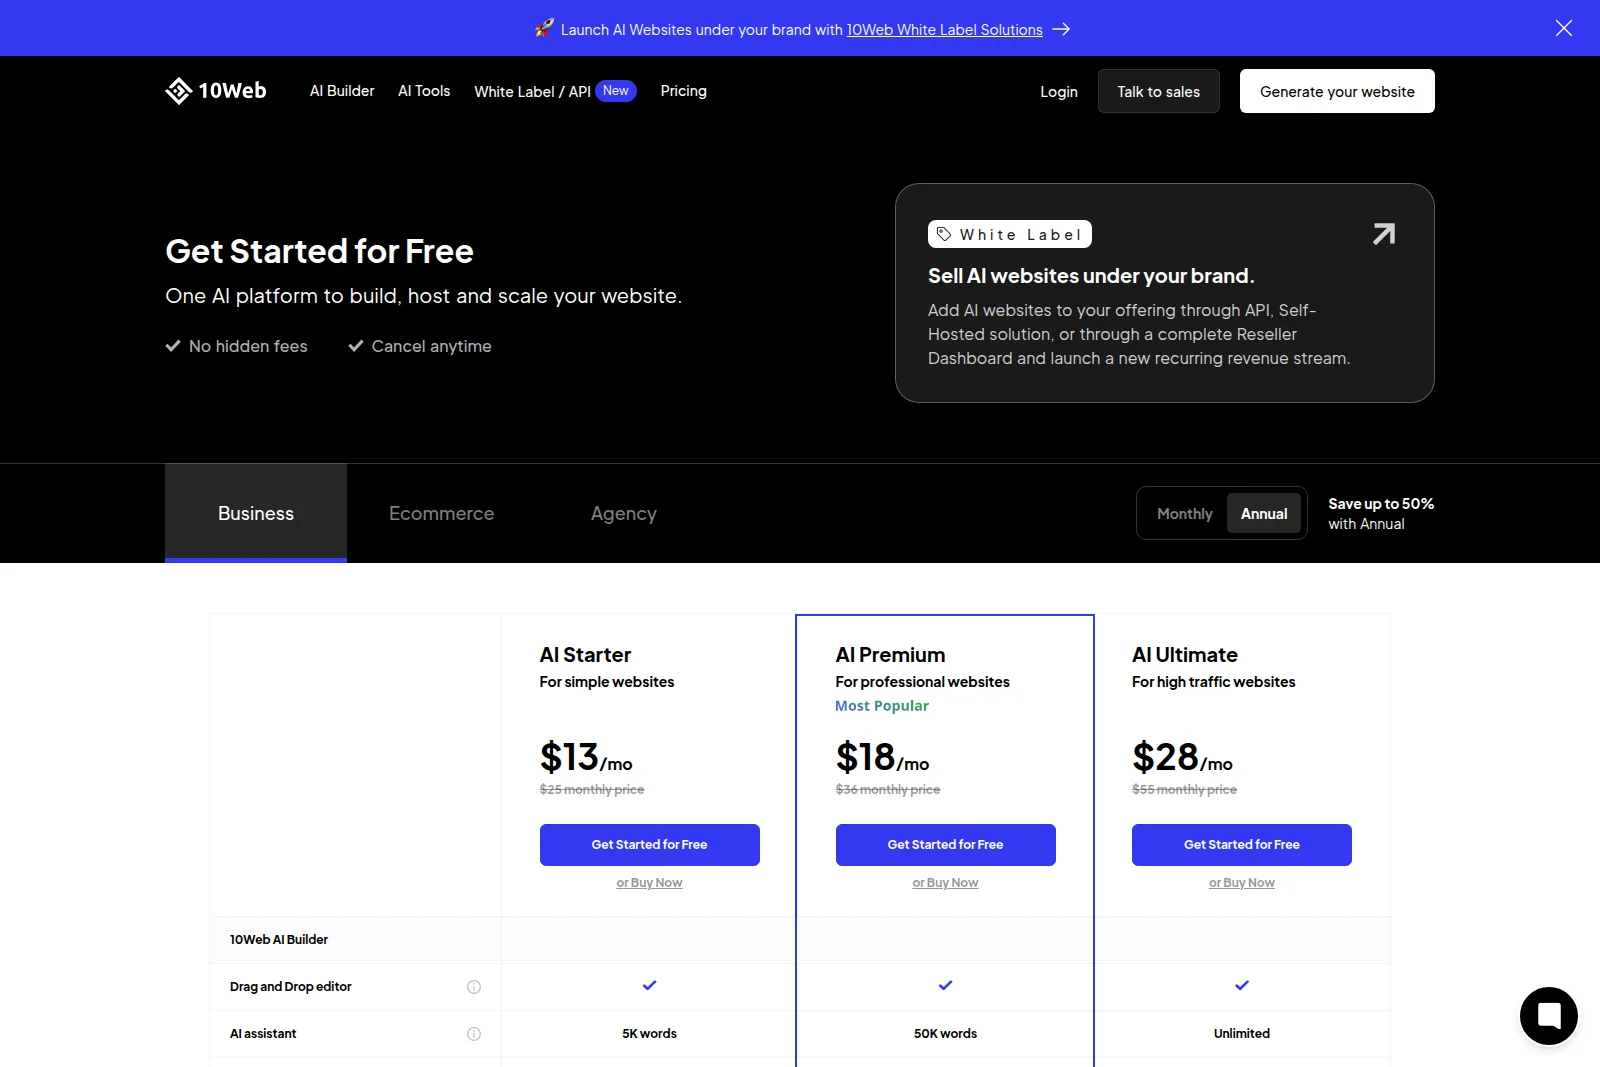
Task: Click the arrow icon after White Label Solutions
Action: pyautogui.click(x=1062, y=29)
